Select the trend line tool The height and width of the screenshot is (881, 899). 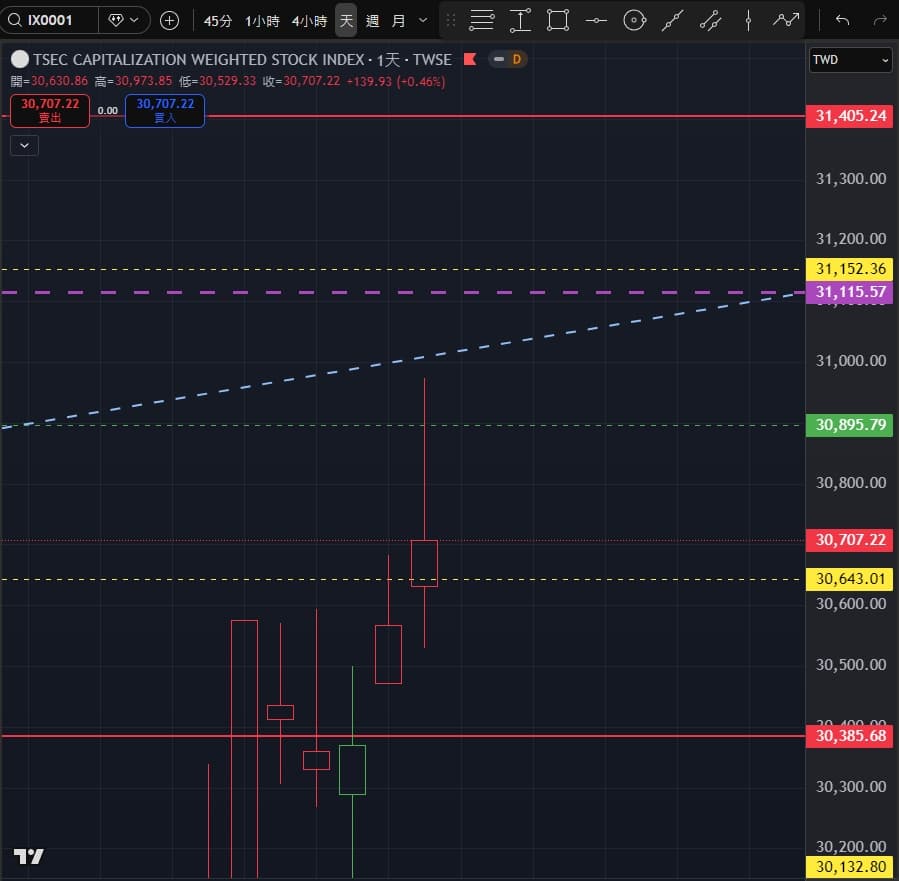pyautogui.click(x=672, y=21)
